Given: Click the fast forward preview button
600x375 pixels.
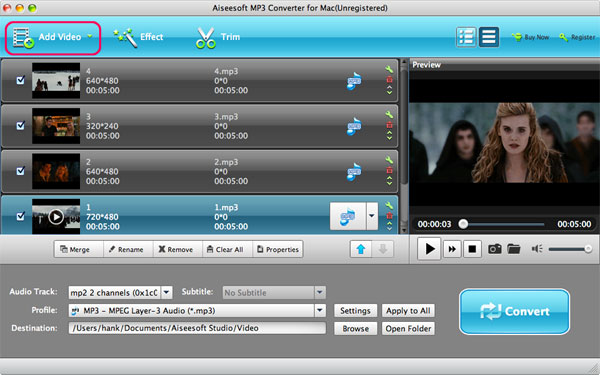Looking at the screenshot, I should 452,249.
